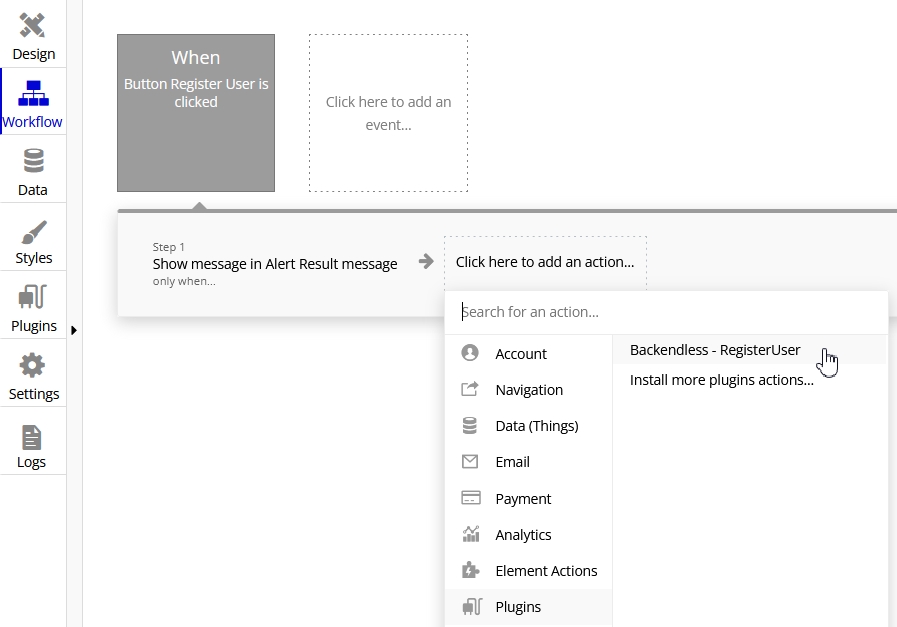Click the Email category envelope icon

coord(470,462)
